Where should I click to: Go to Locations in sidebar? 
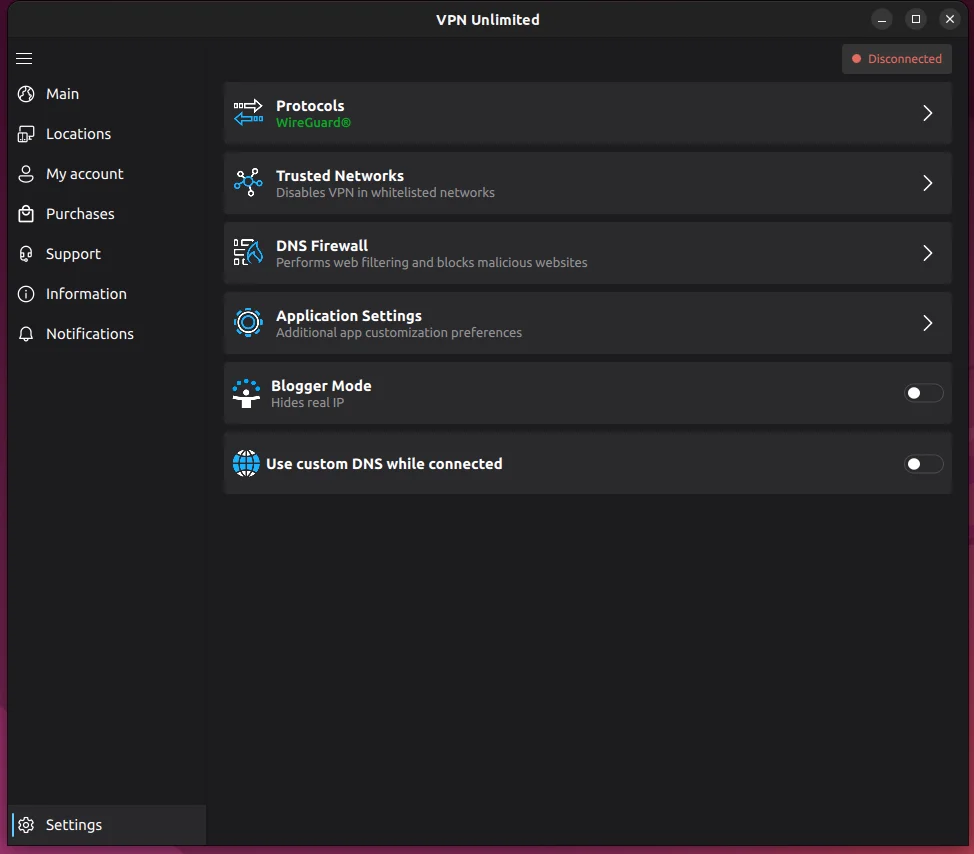click(x=78, y=134)
